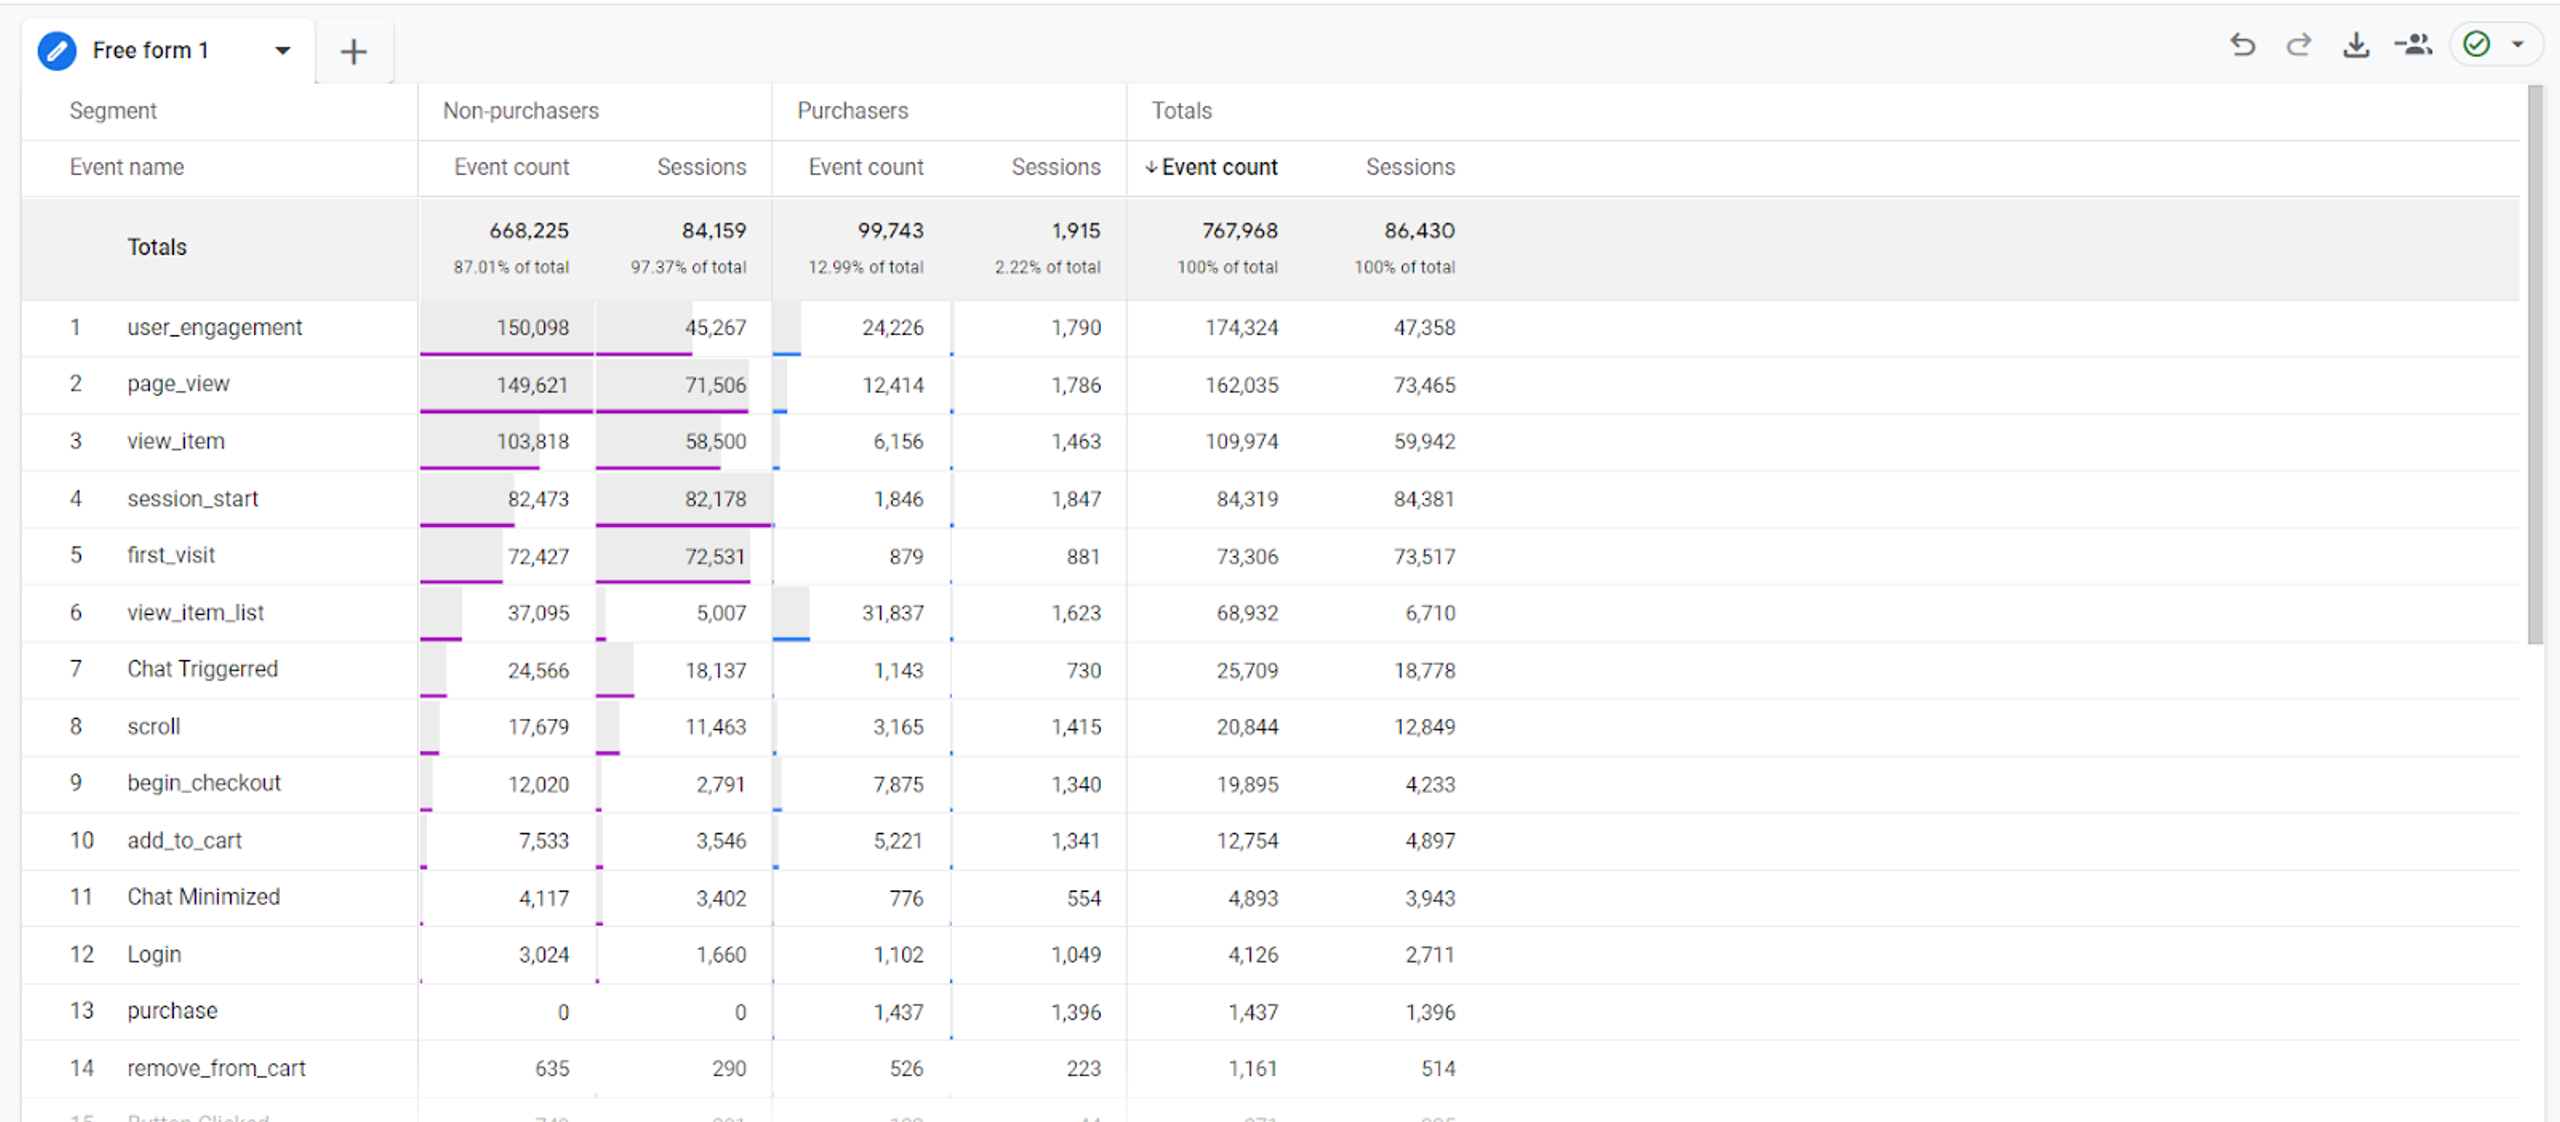Download the exploration data
The width and height of the screenshot is (2560, 1122).
coord(2356,45)
